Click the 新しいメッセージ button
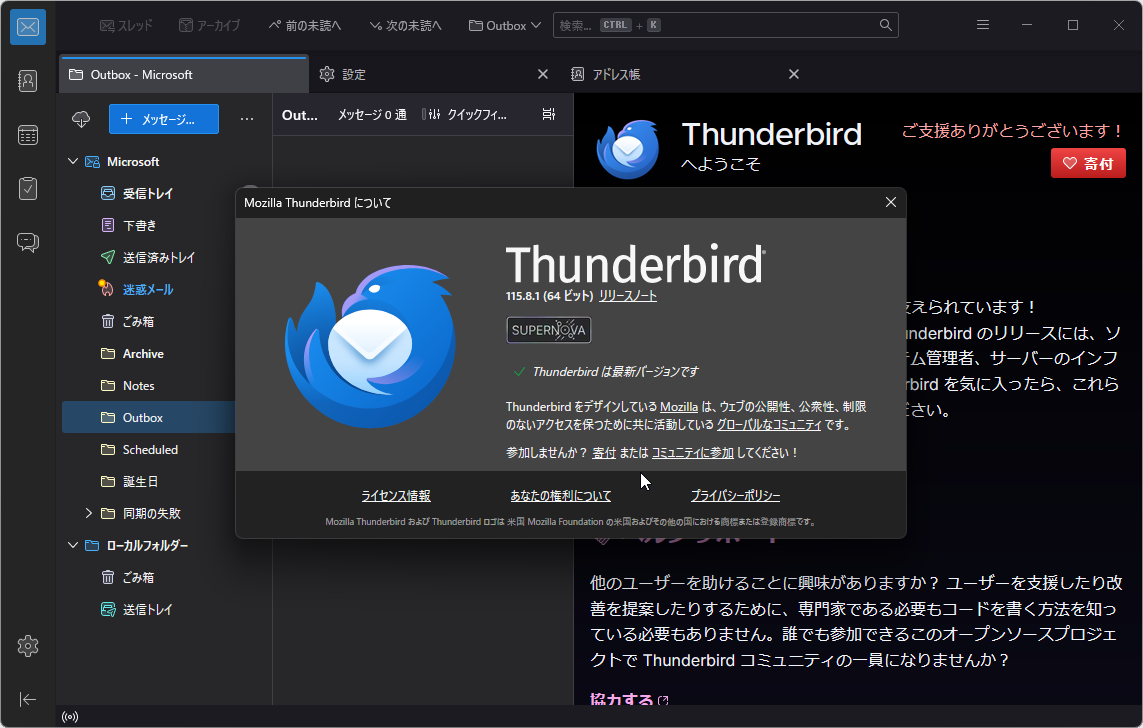 163,118
